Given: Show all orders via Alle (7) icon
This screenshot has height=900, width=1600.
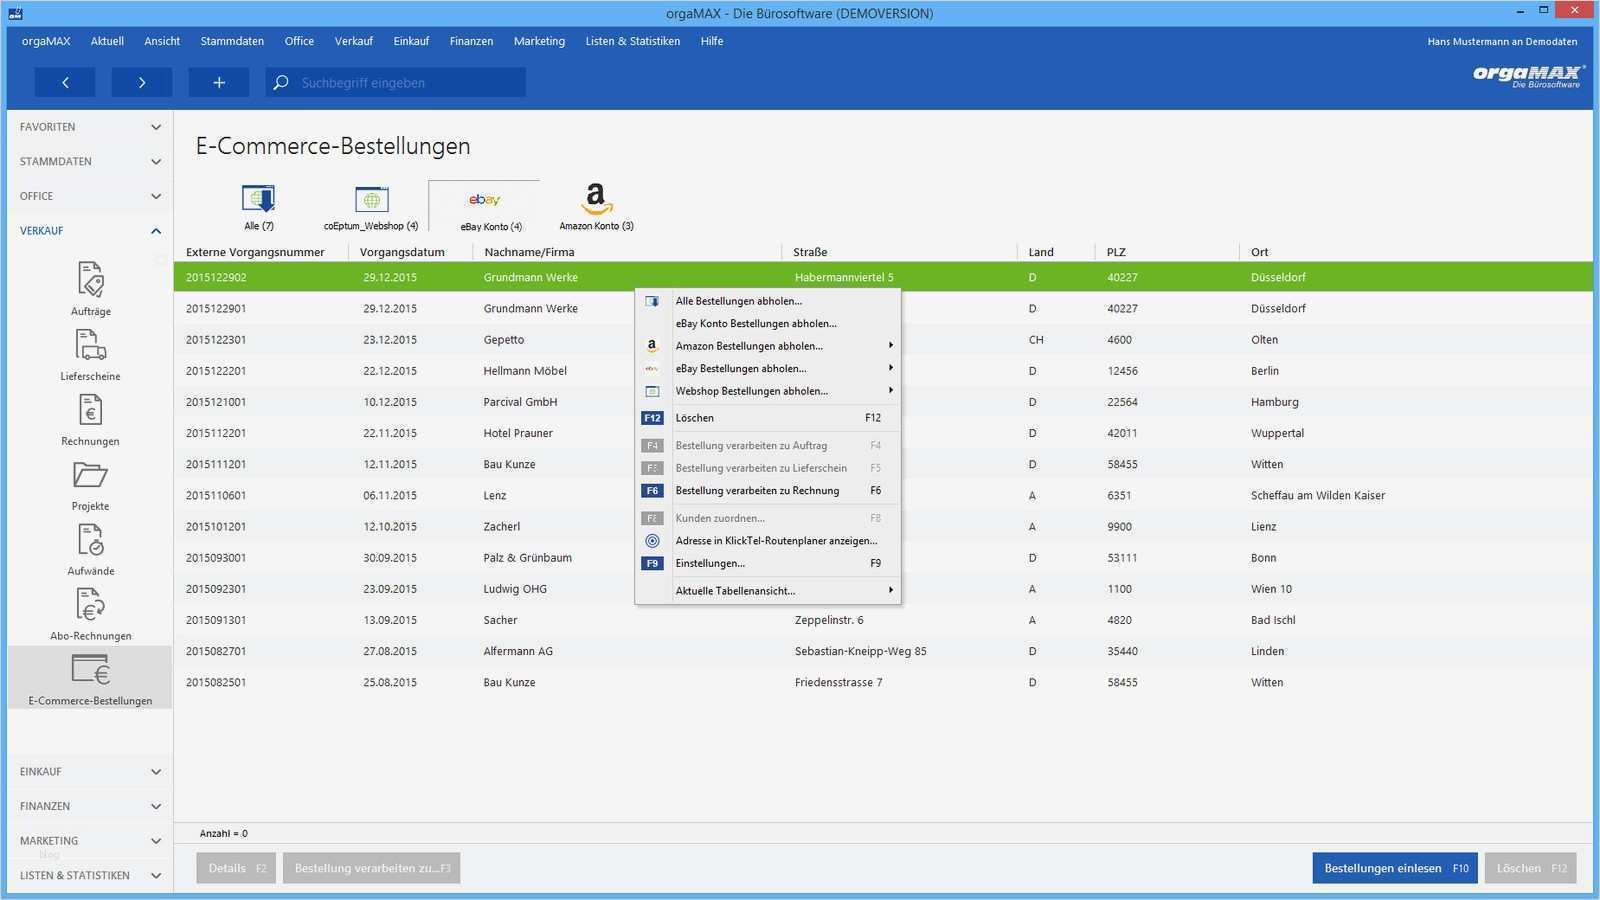Looking at the screenshot, I should pyautogui.click(x=258, y=198).
